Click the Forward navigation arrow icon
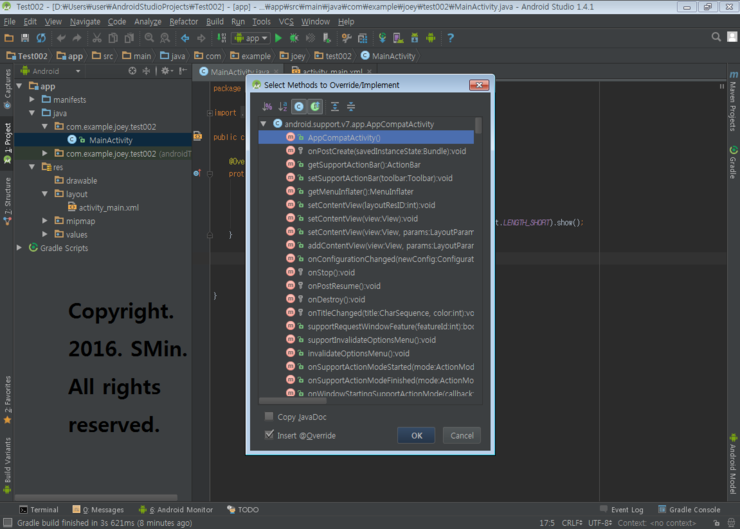 point(201,38)
